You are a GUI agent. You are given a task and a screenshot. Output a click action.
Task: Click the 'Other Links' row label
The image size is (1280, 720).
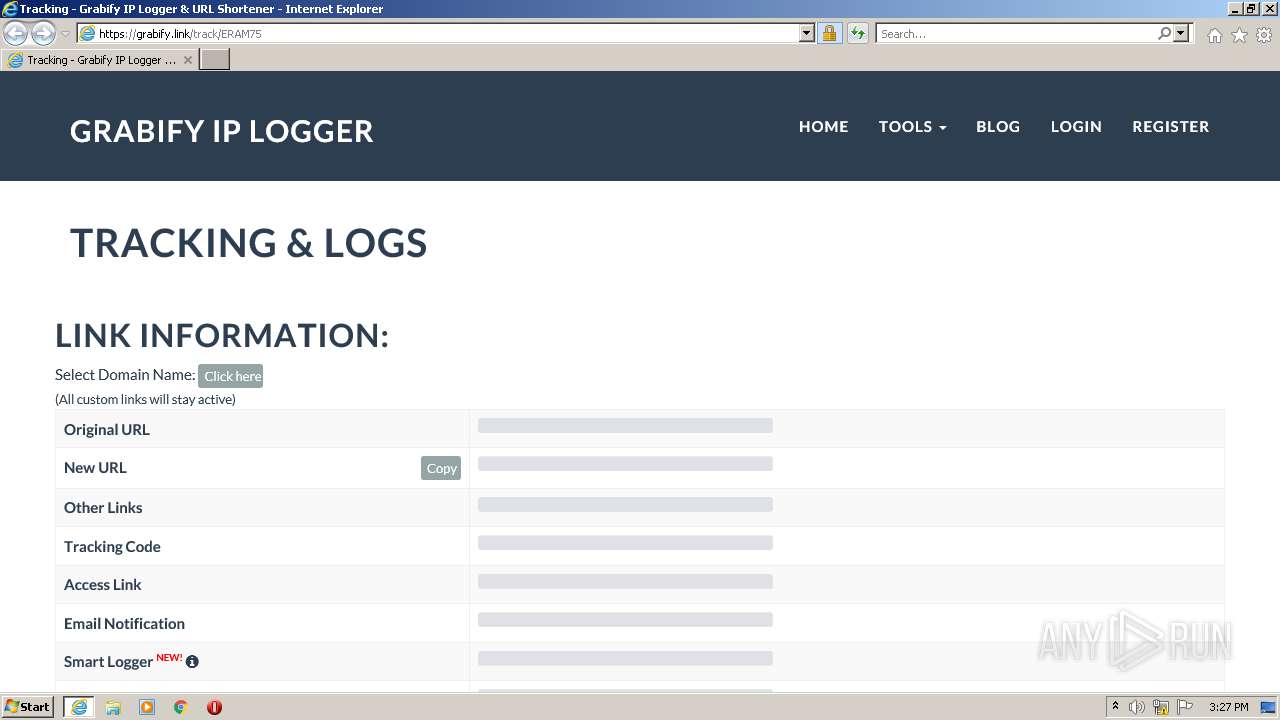pyautogui.click(x=103, y=507)
